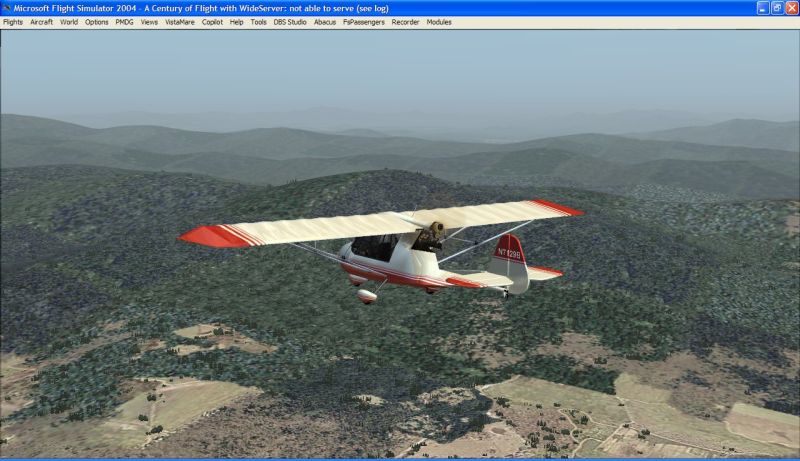
Task: Open the FsPassengers menu
Action: [x=364, y=22]
